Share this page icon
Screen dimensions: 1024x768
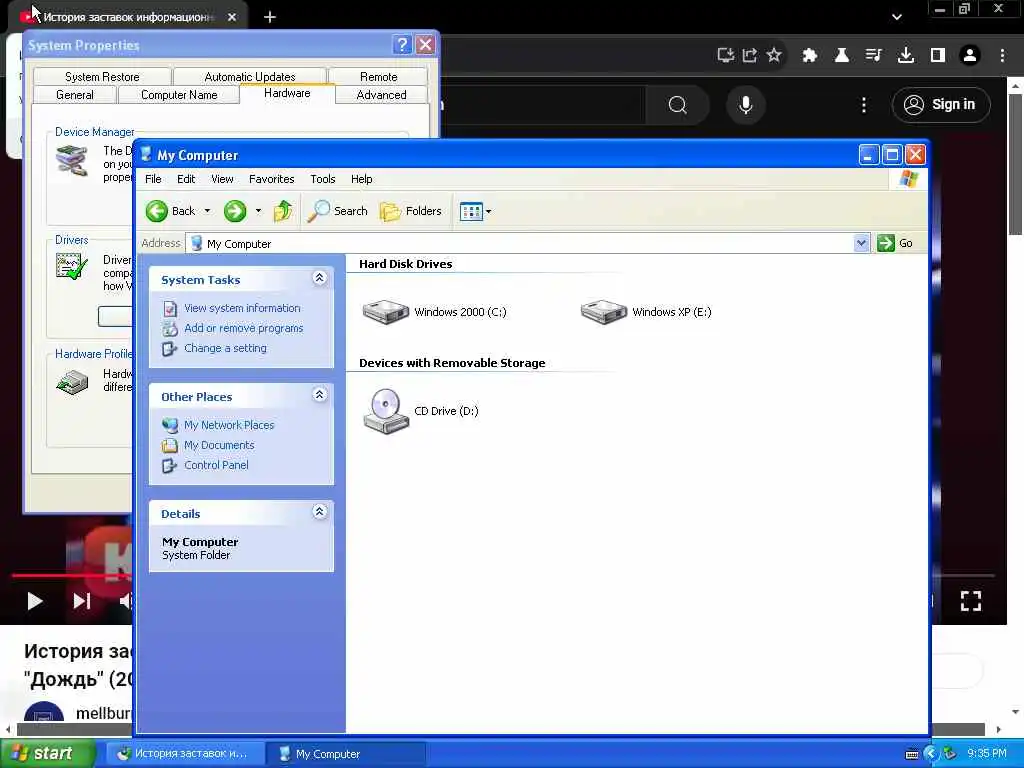(750, 55)
